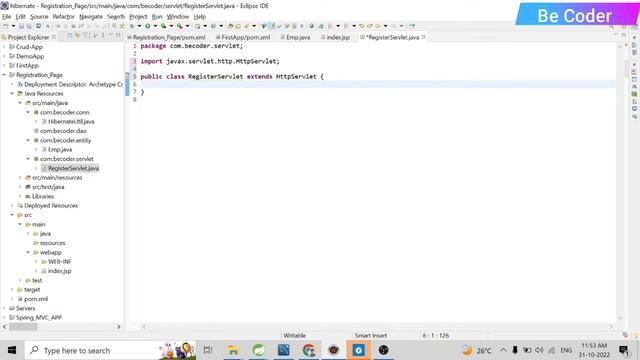Viewport: 640px width, 360px height.
Task: Click the Open Type toolbar icon
Action: coord(230,26)
